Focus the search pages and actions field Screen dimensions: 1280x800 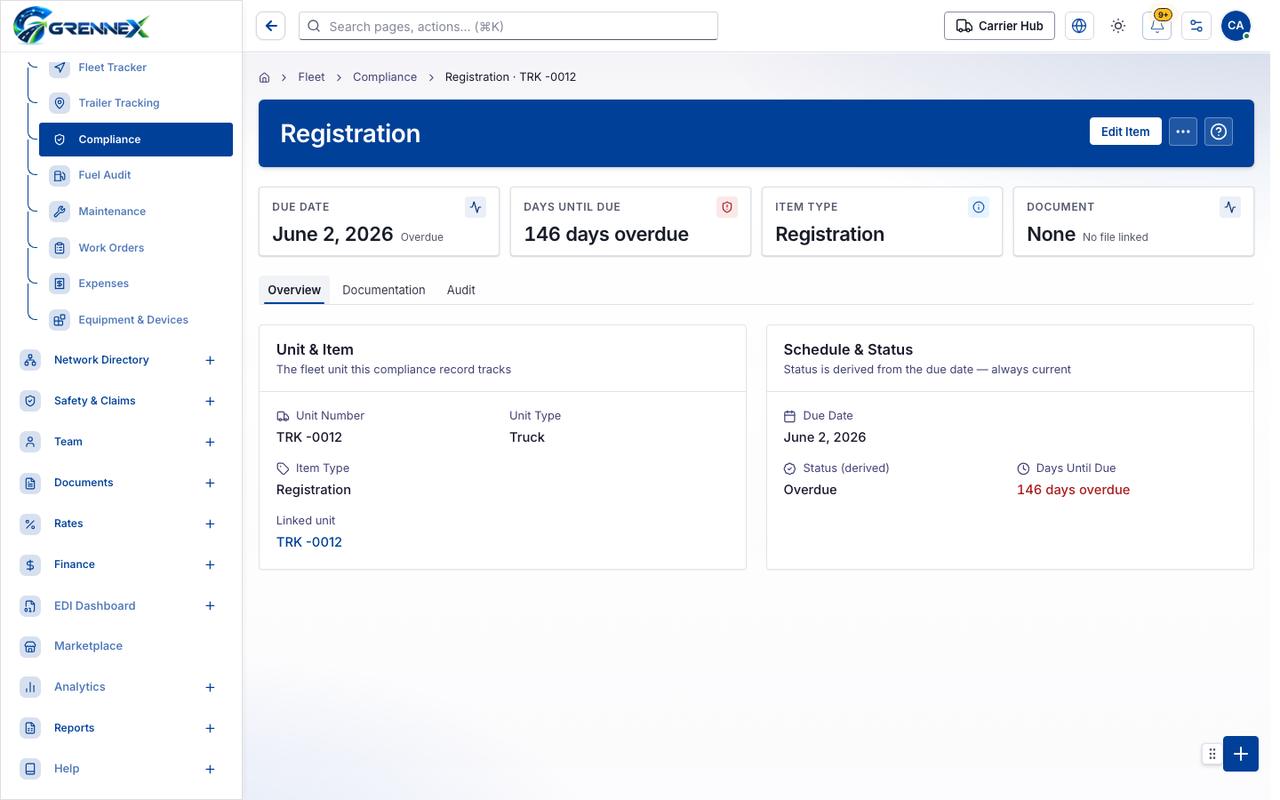[x=508, y=26]
